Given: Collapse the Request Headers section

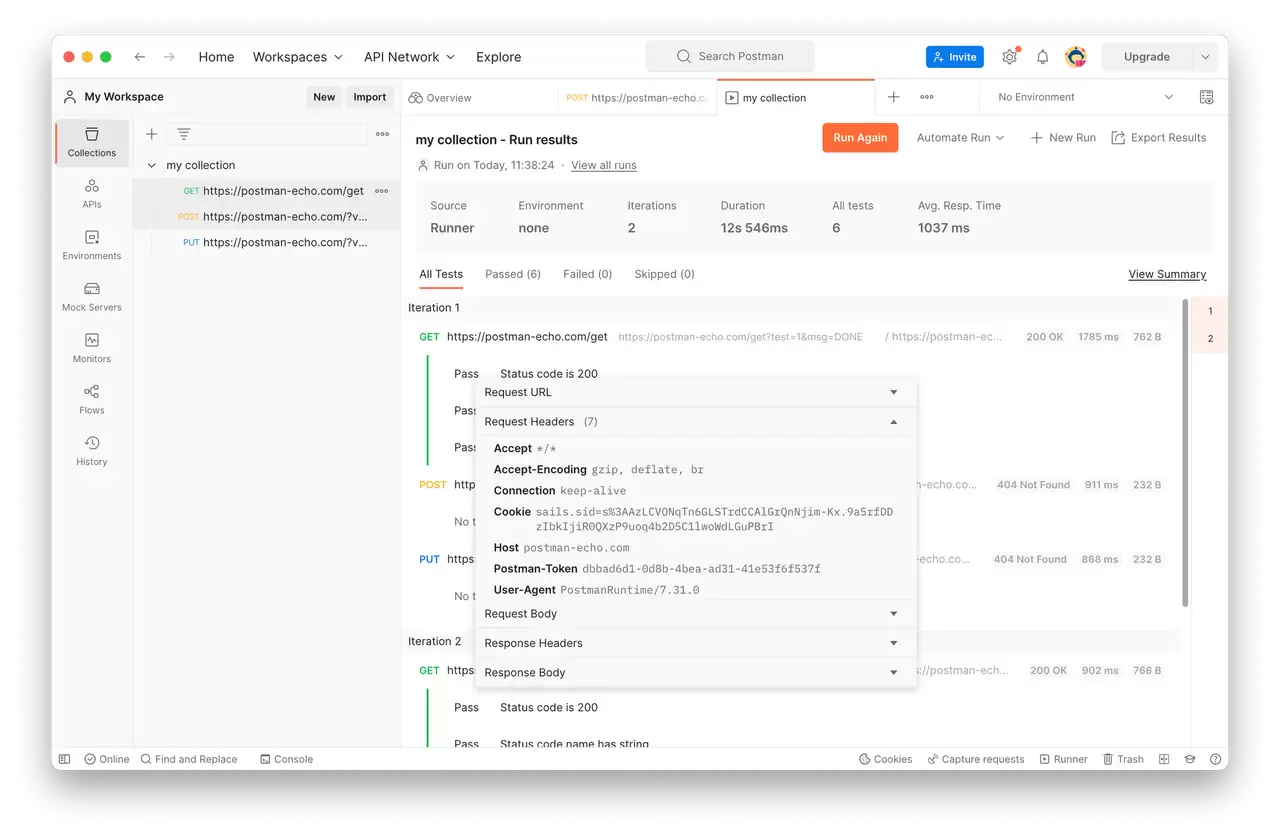Looking at the screenshot, I should [695, 422].
